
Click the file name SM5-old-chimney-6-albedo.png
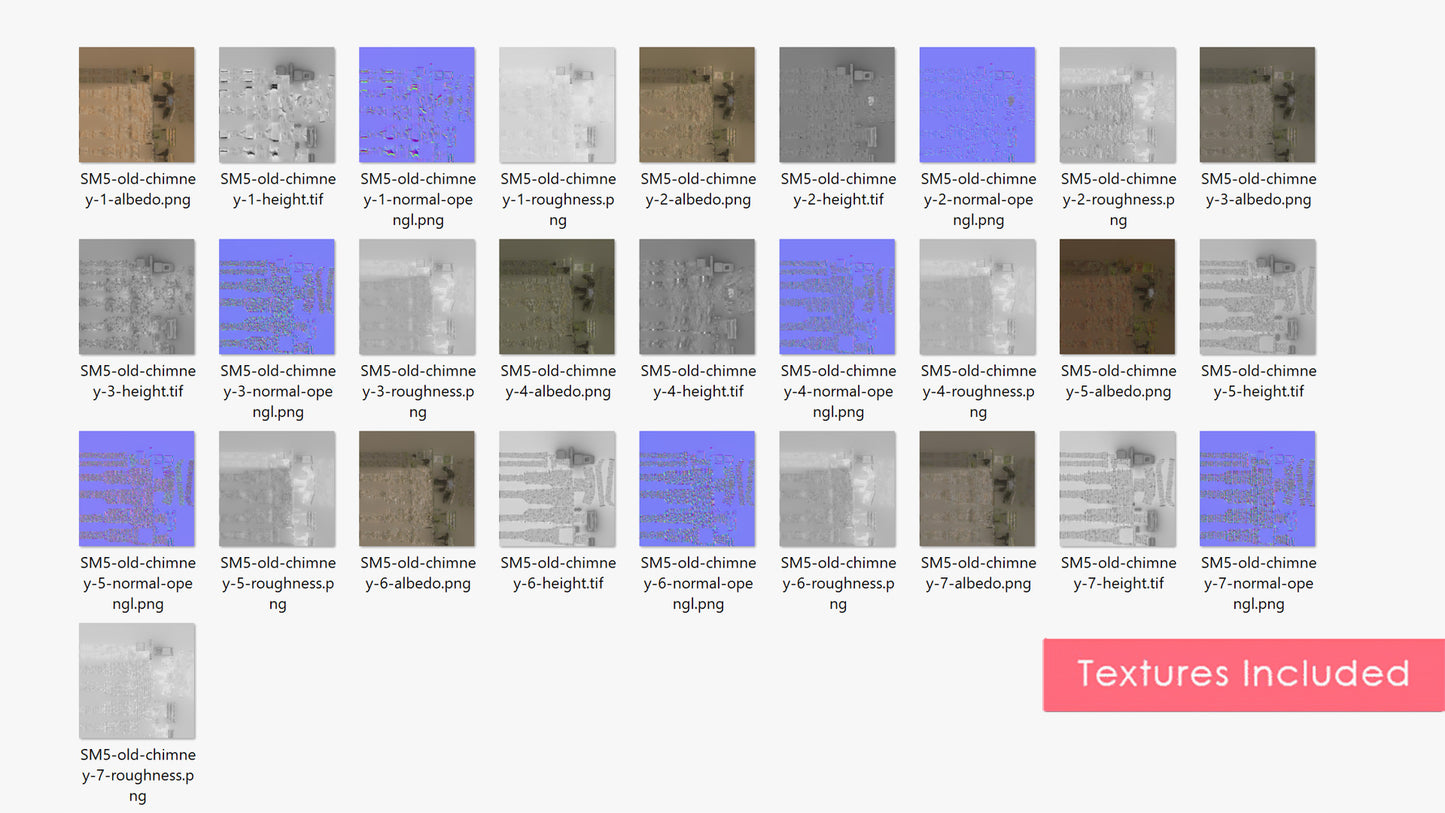coord(418,573)
